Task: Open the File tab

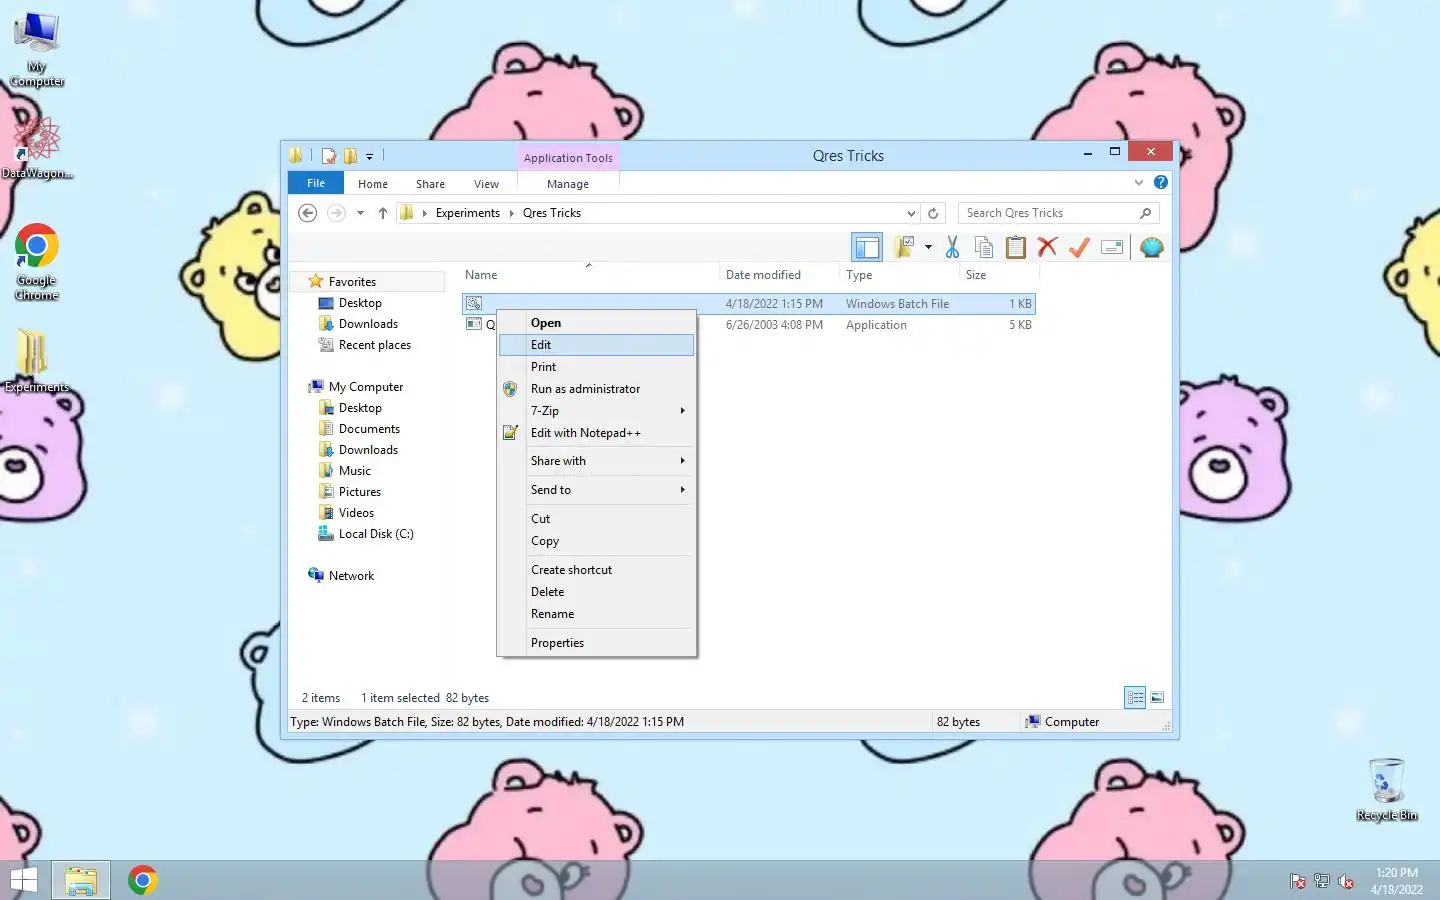Action: click(x=316, y=183)
